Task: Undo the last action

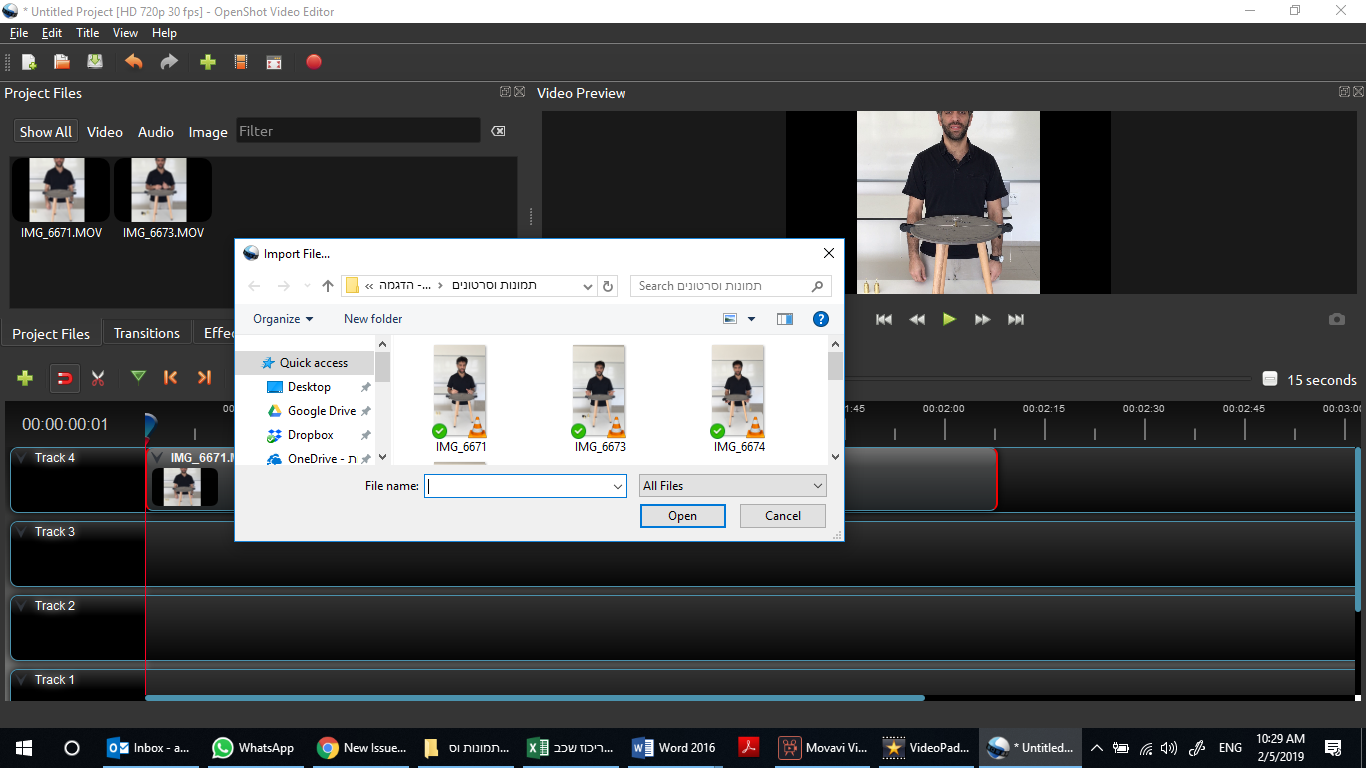Action: (134, 62)
